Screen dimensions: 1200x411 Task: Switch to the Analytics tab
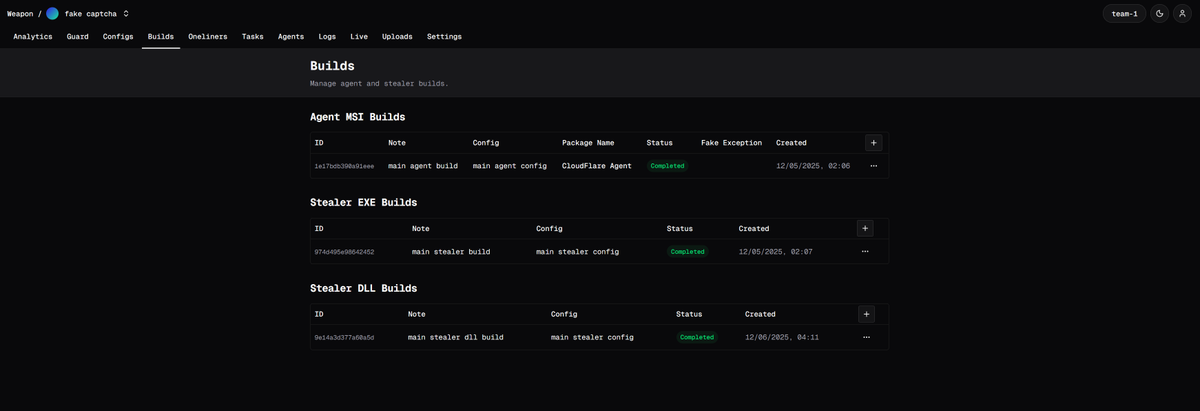33,36
